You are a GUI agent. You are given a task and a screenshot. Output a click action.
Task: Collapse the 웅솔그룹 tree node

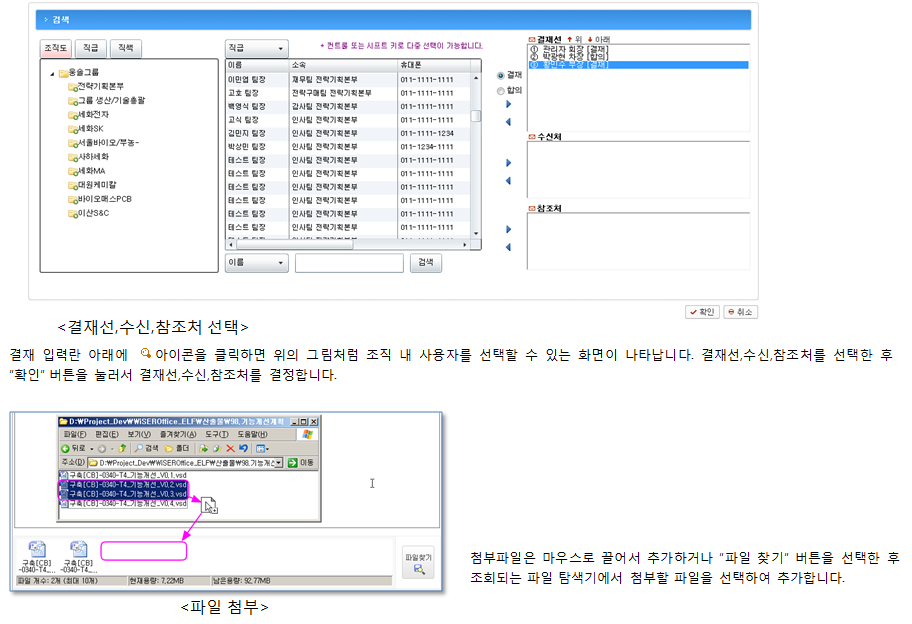52,73
